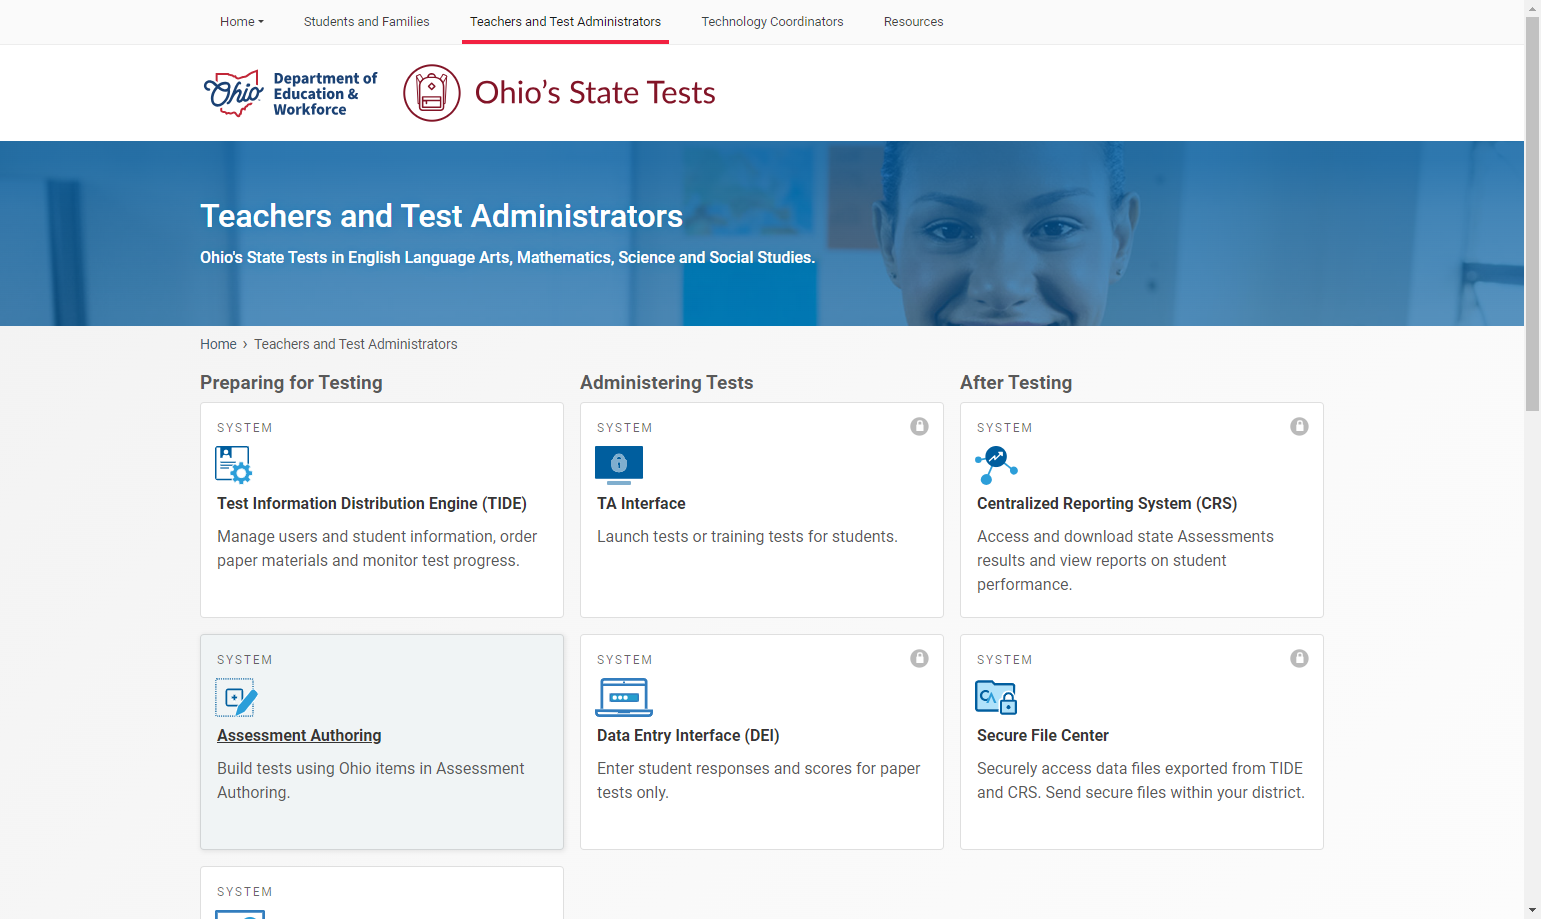Click 'Securely access data files exported' description

[x=1141, y=781]
